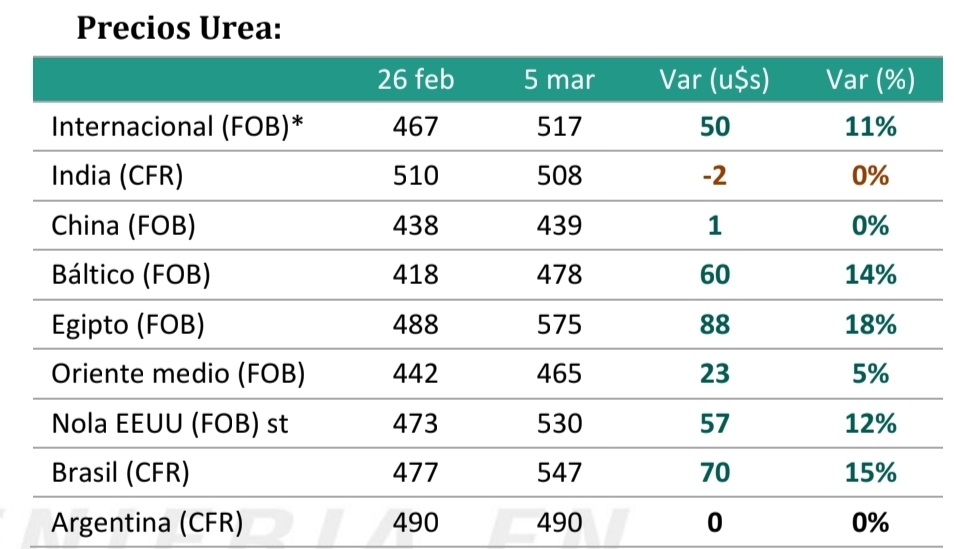Click the "Oriente medio (FOB)" row label
954x549 pixels.
click(x=178, y=374)
